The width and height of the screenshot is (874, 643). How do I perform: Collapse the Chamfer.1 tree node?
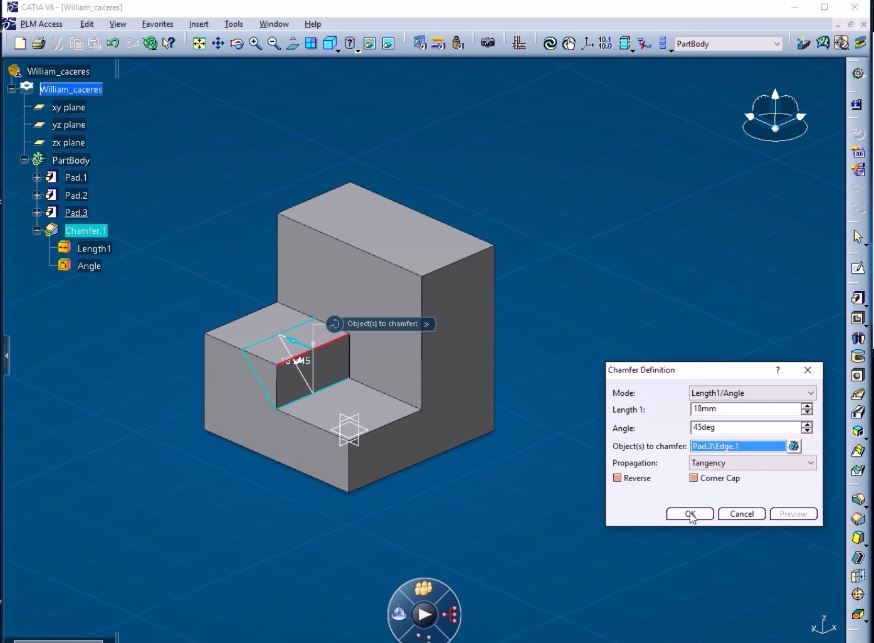tap(37, 231)
